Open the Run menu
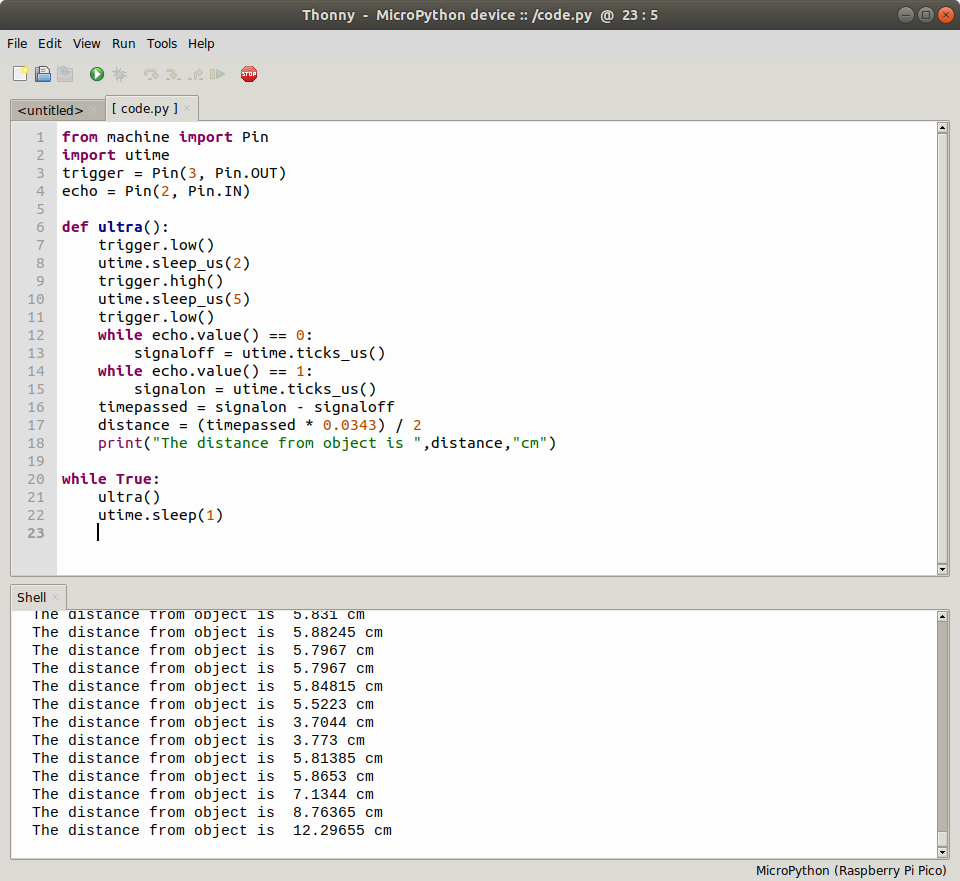This screenshot has height=881, width=960. (124, 44)
